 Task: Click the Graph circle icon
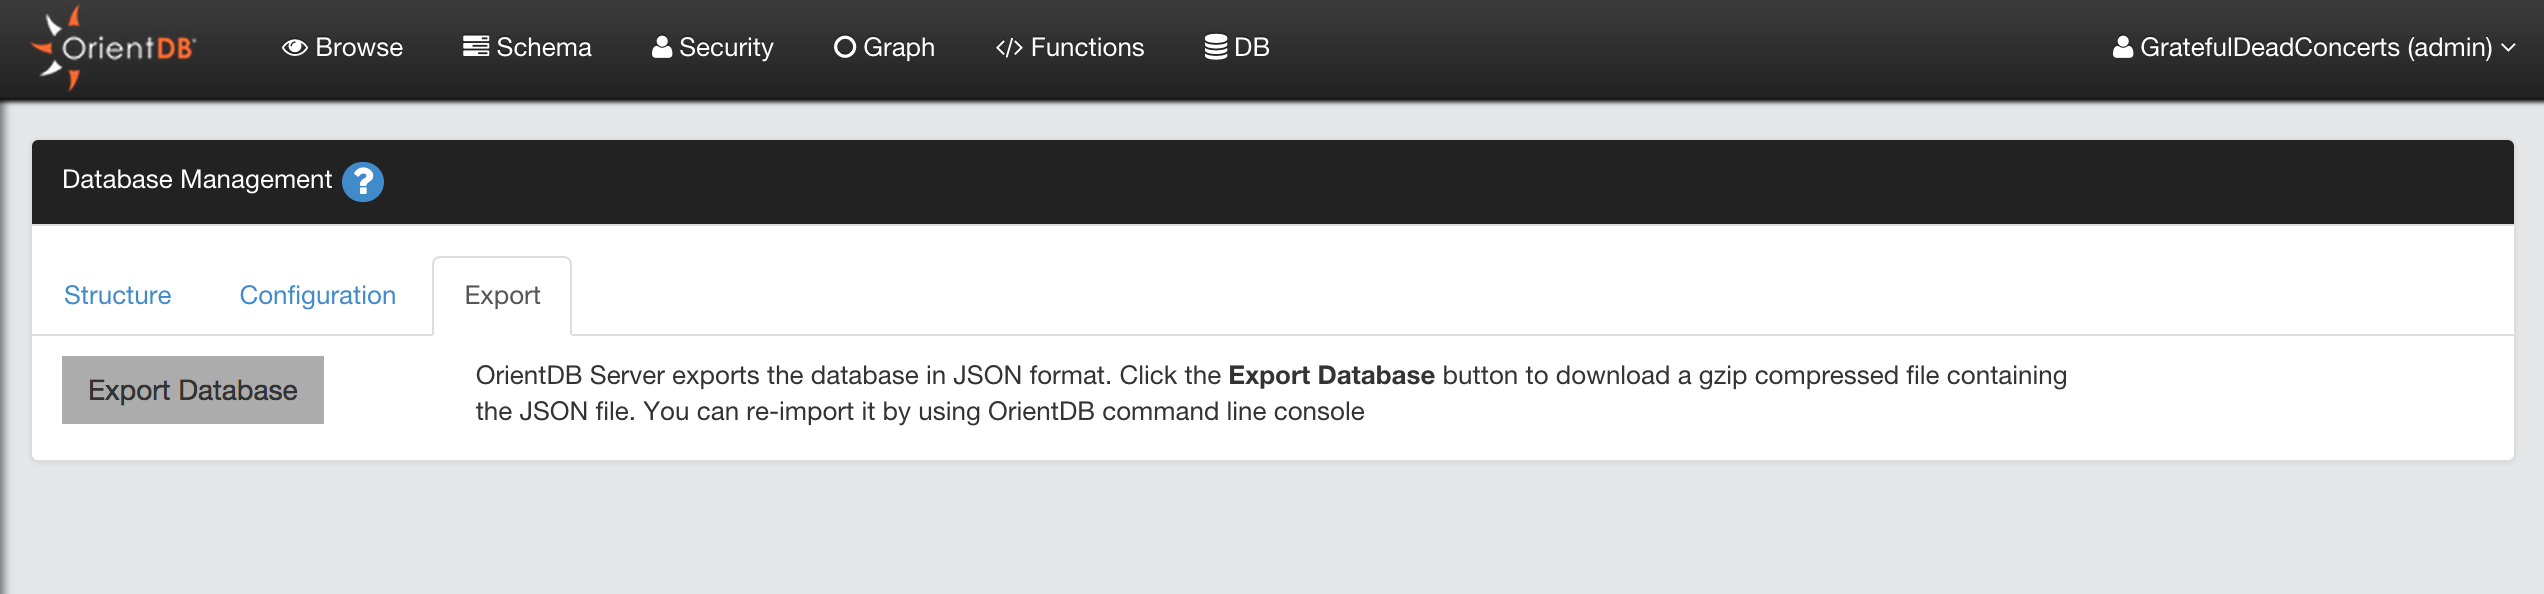(846, 46)
